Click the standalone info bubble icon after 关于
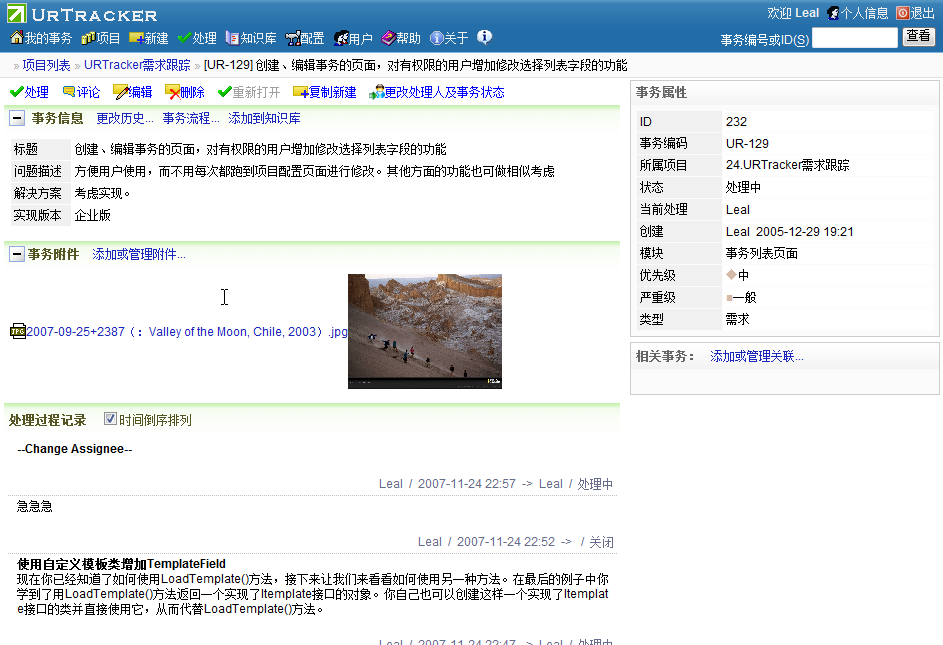 pyautogui.click(x=484, y=37)
